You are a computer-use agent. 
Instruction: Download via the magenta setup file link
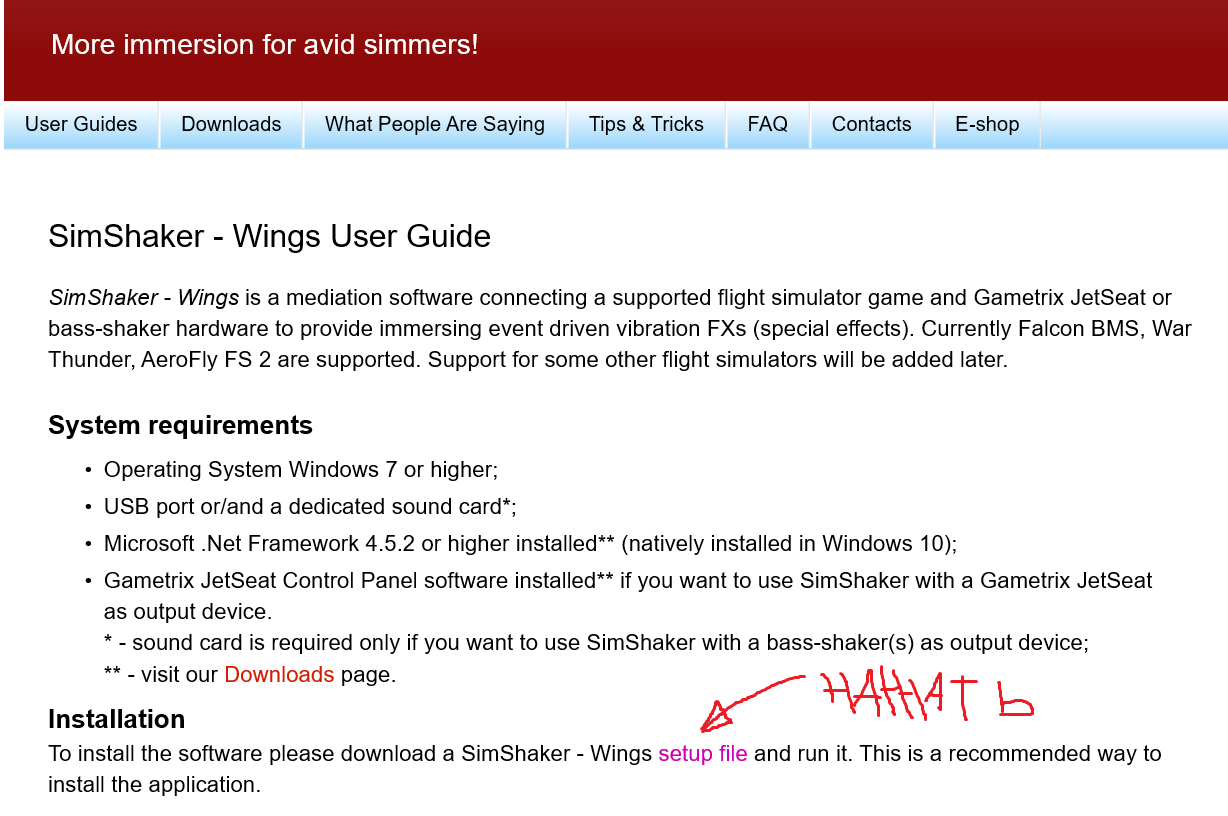coord(702,753)
